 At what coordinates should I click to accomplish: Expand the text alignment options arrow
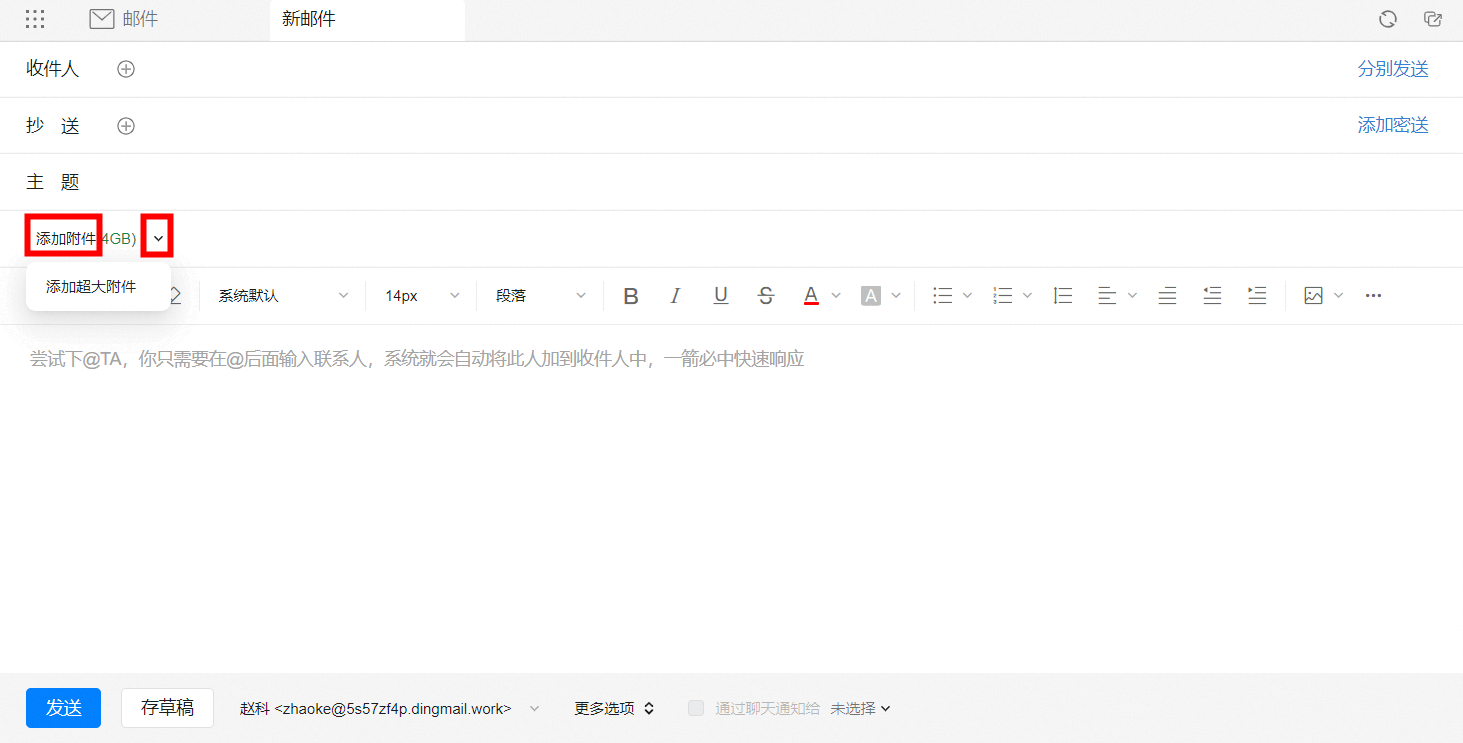(x=1132, y=296)
